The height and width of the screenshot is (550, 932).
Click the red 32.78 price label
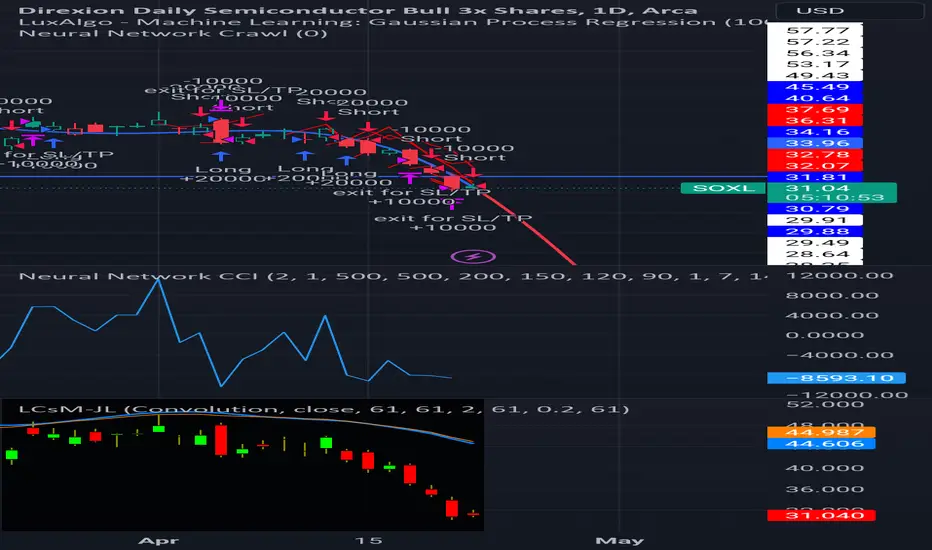point(817,155)
